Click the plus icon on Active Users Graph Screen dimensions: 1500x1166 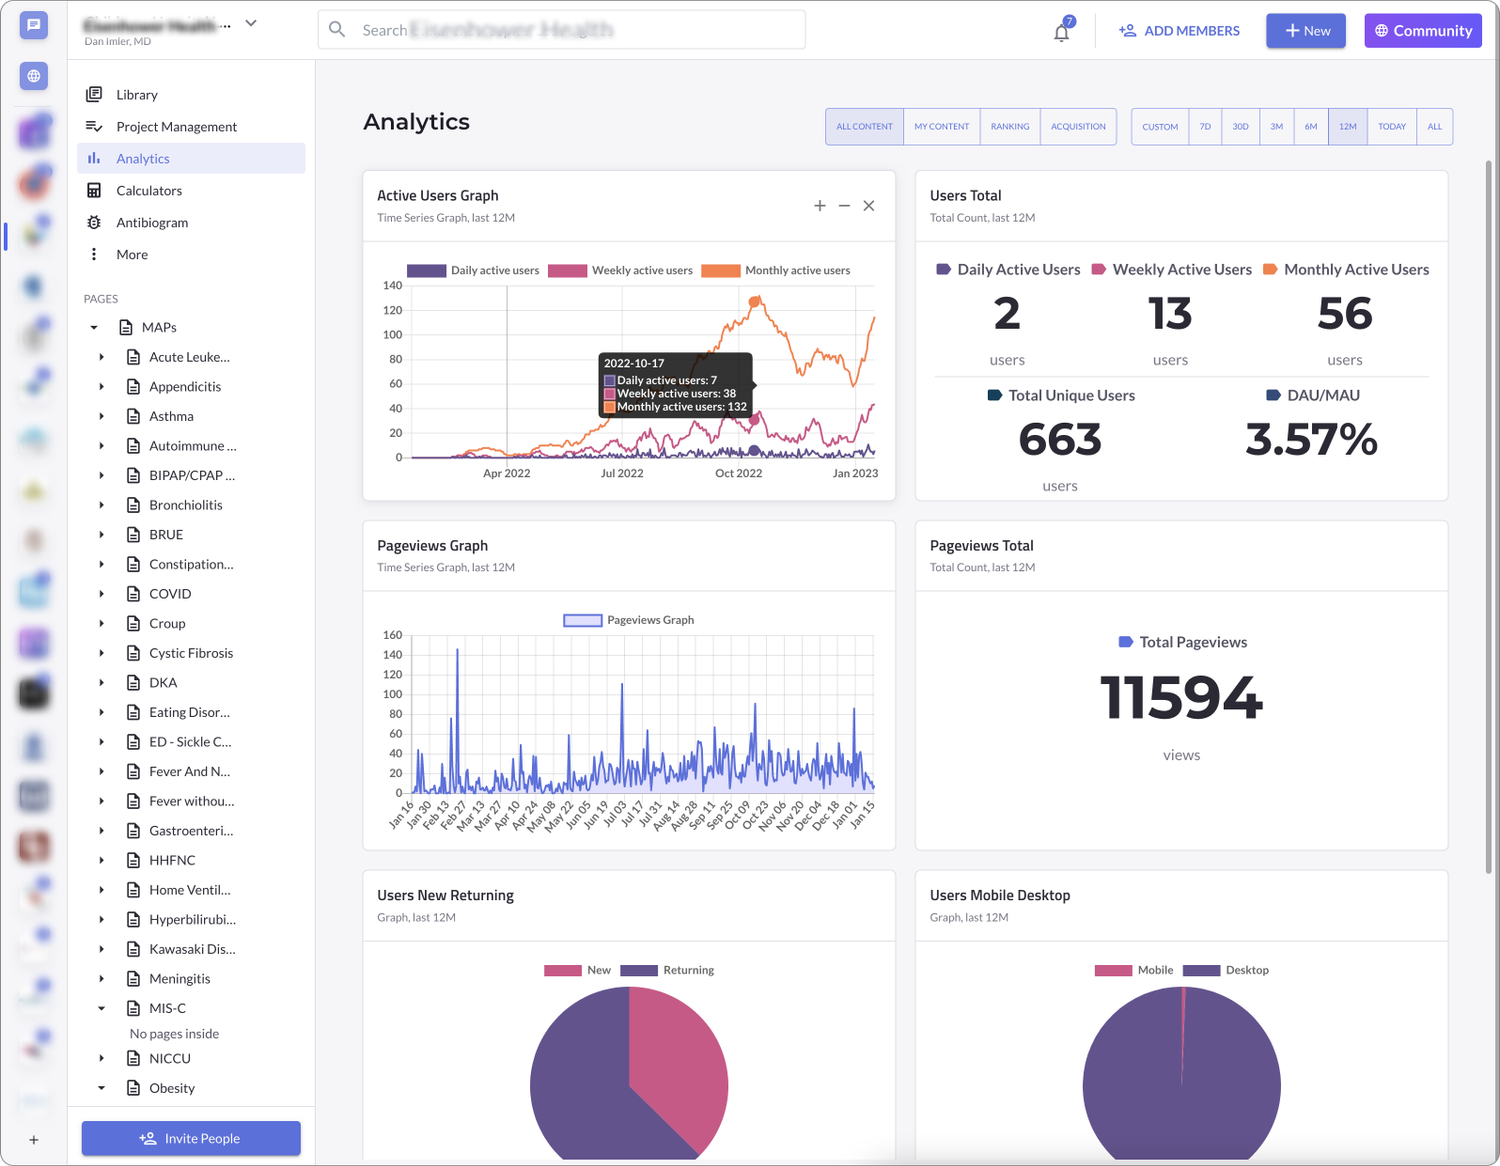click(820, 205)
